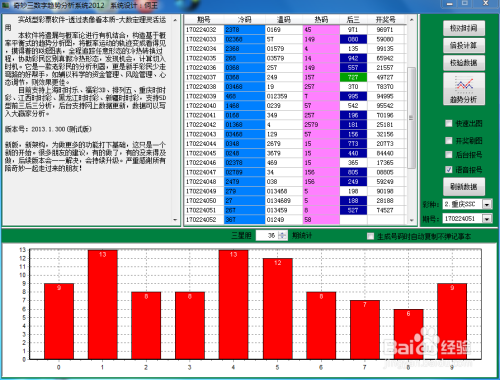
Task: Select period cell 170224037
Action: point(204,77)
